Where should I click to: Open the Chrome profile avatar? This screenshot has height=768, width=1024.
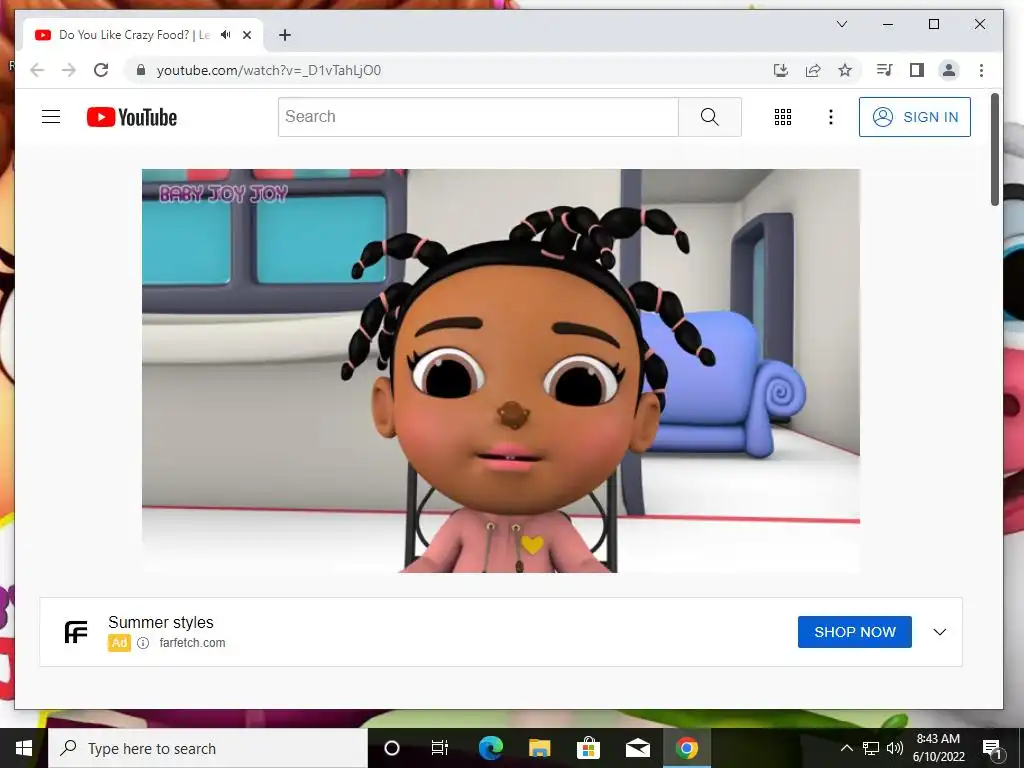949,70
